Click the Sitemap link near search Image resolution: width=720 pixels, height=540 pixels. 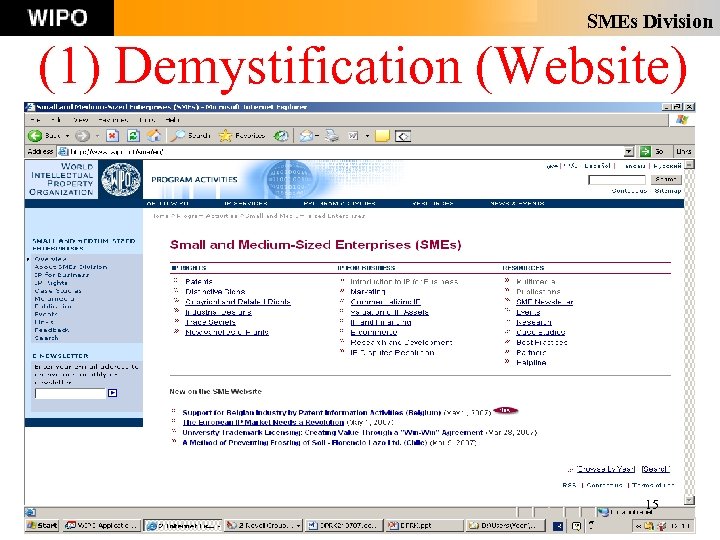[x=668, y=191]
